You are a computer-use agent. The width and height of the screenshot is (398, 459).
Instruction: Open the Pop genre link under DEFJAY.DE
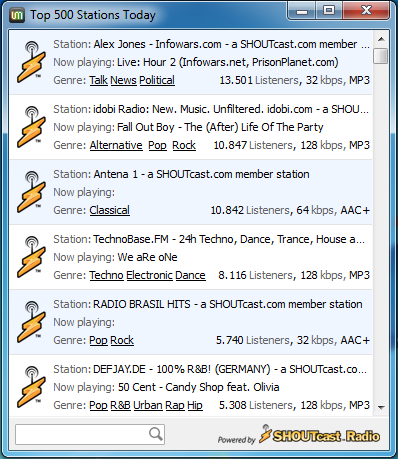point(98,405)
